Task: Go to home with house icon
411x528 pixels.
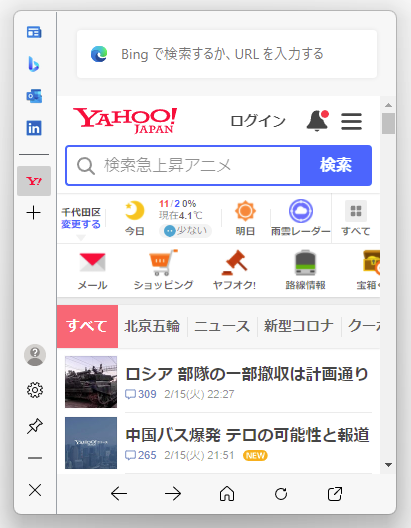Action: click(x=227, y=494)
